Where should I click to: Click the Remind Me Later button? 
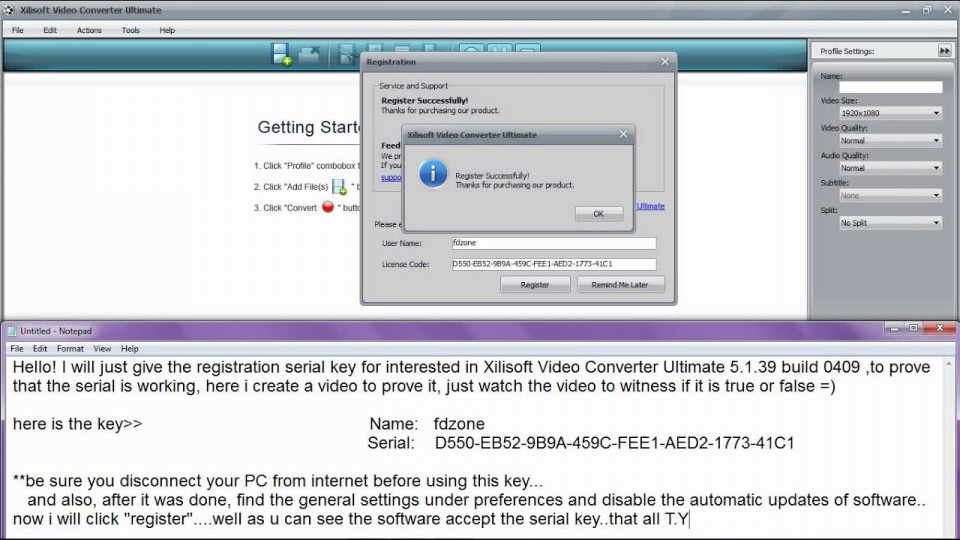pos(620,285)
